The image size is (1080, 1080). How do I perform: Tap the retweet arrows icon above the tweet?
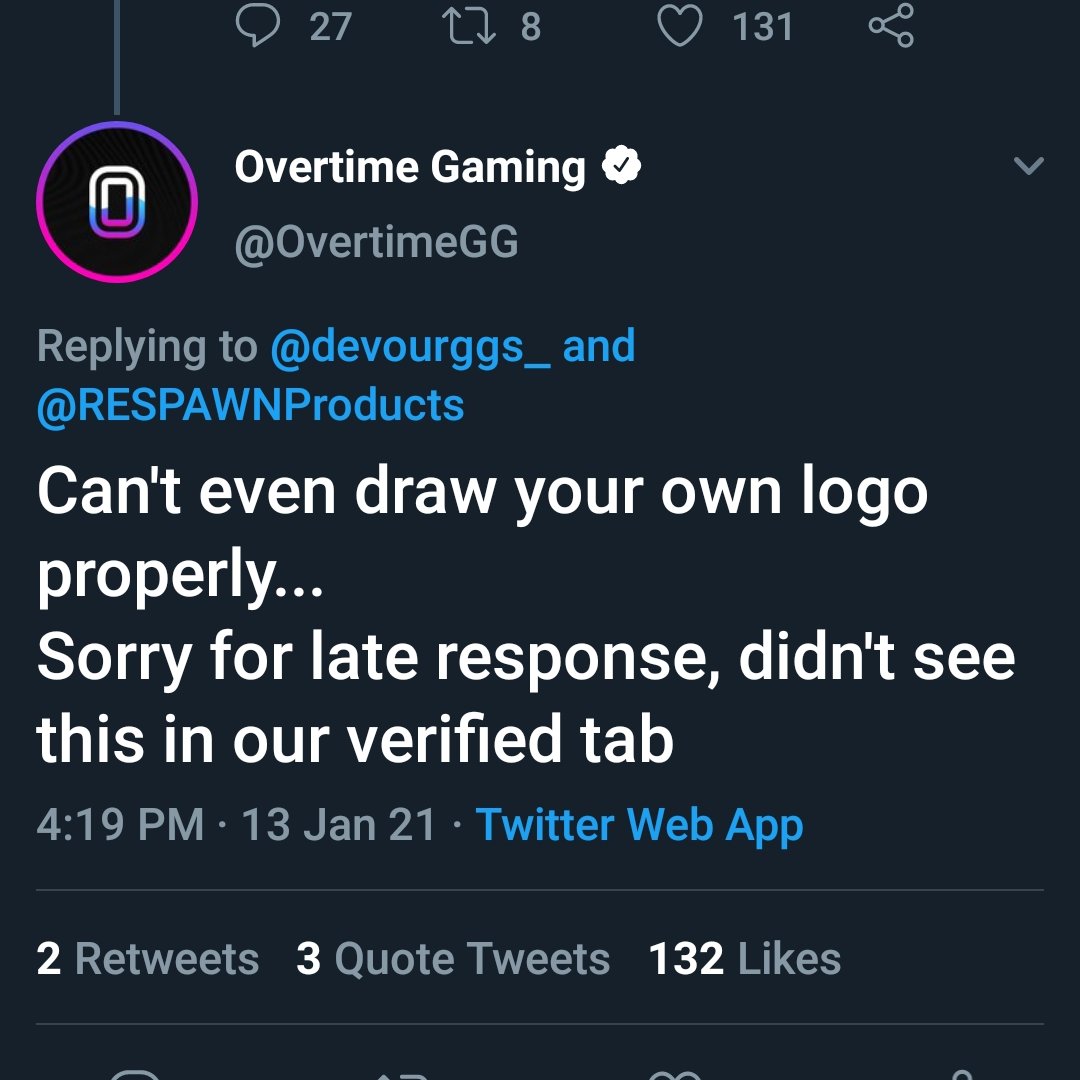tap(470, 26)
